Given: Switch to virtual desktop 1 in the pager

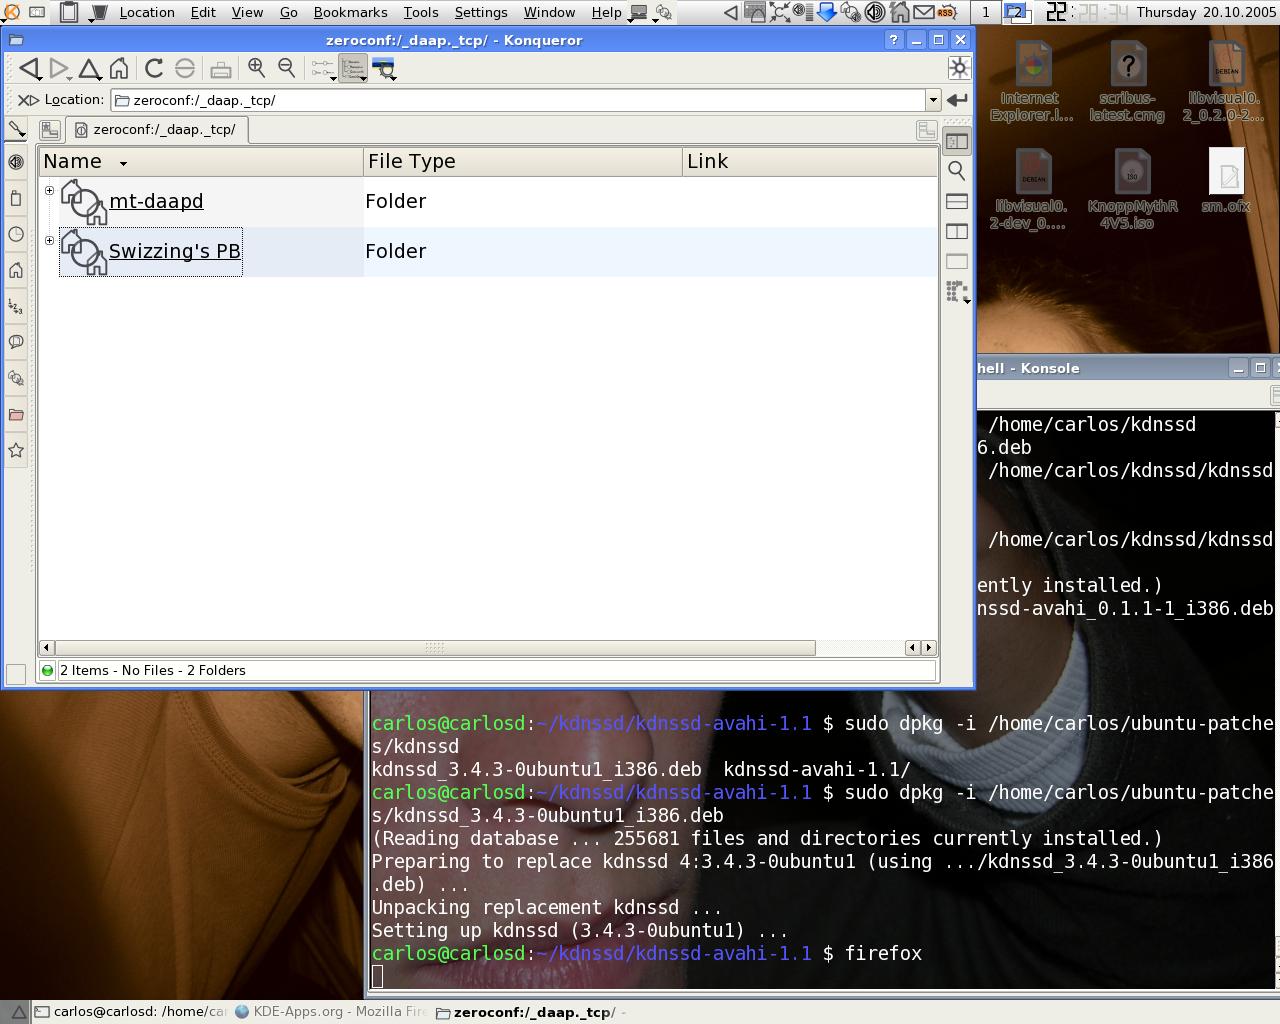Looking at the screenshot, I should (986, 12).
